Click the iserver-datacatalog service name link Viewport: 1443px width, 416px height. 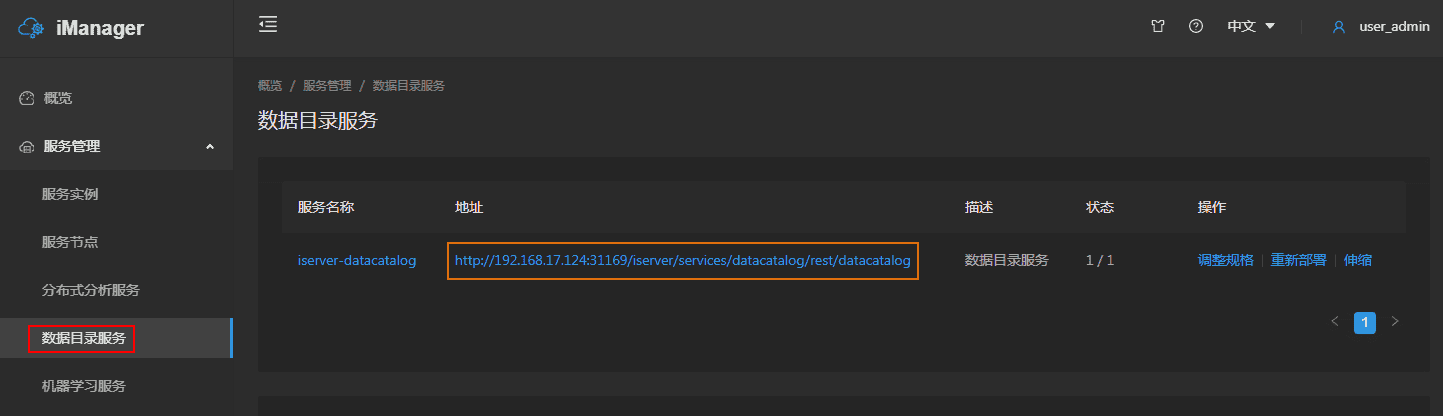pyautogui.click(x=357, y=260)
